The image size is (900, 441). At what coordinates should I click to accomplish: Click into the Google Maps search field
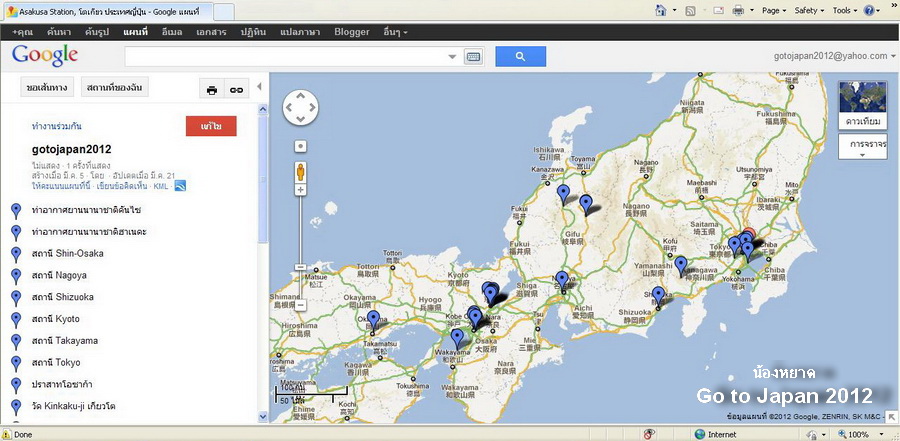285,57
